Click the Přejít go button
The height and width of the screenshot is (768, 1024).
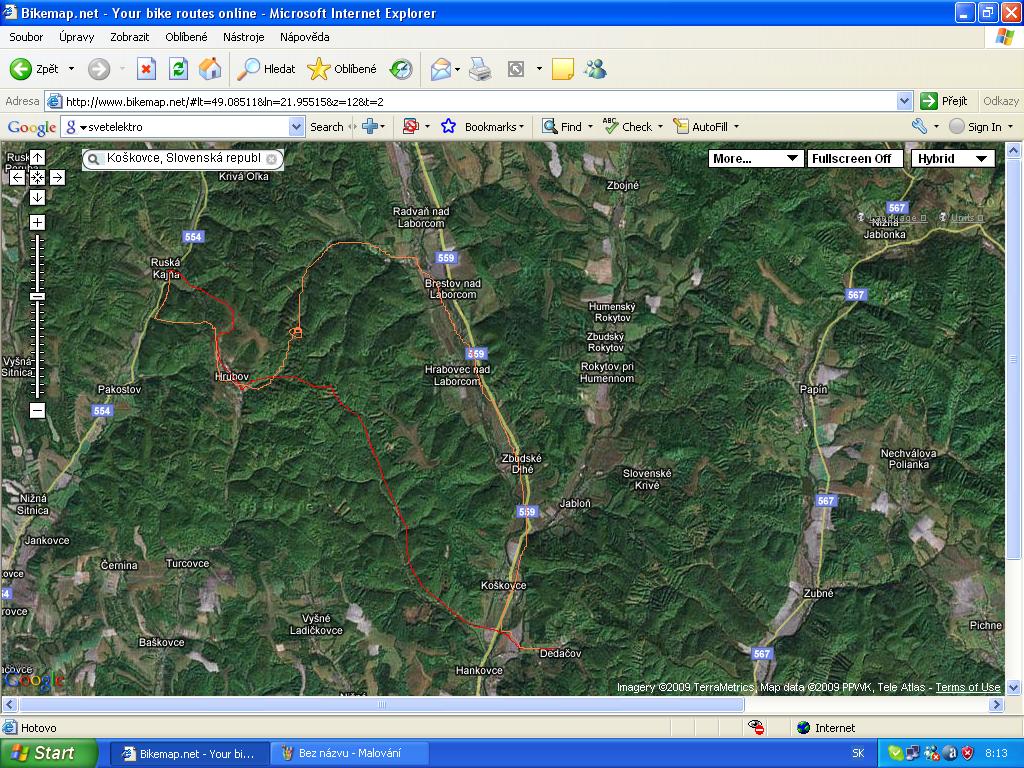pyautogui.click(x=945, y=101)
